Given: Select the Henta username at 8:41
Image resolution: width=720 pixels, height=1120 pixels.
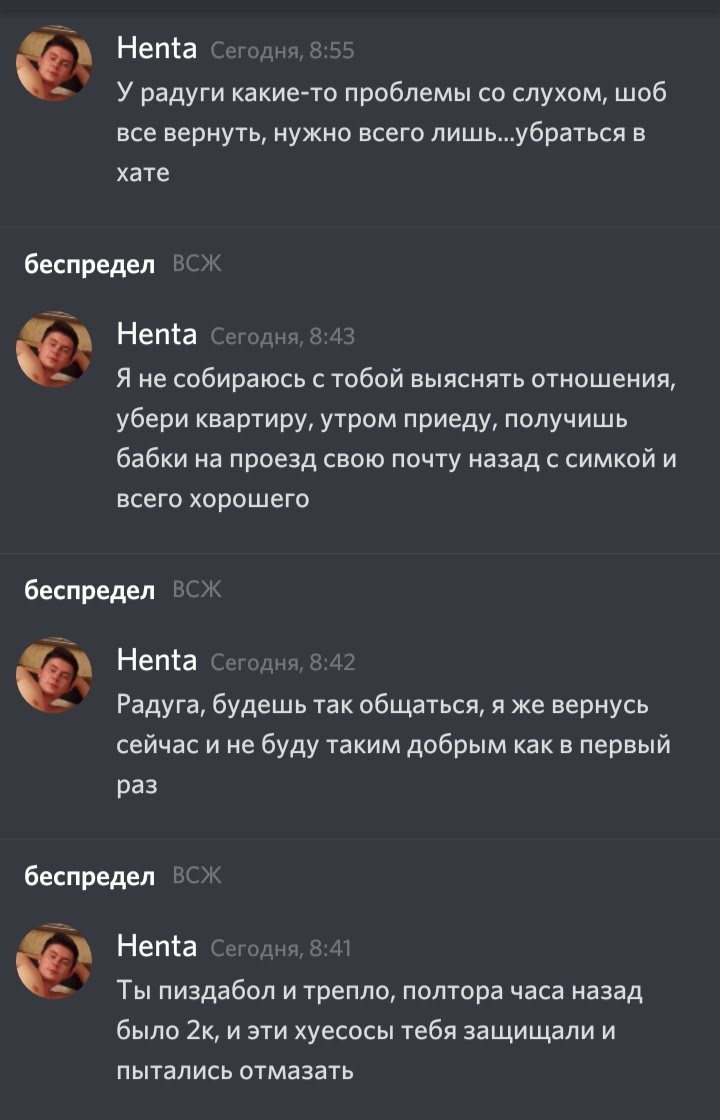Looking at the screenshot, I should coord(157,946).
